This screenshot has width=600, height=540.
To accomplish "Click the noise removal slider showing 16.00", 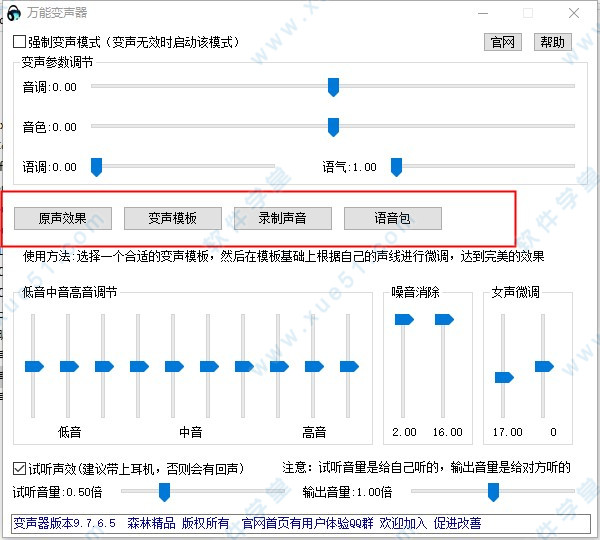I will coord(444,319).
